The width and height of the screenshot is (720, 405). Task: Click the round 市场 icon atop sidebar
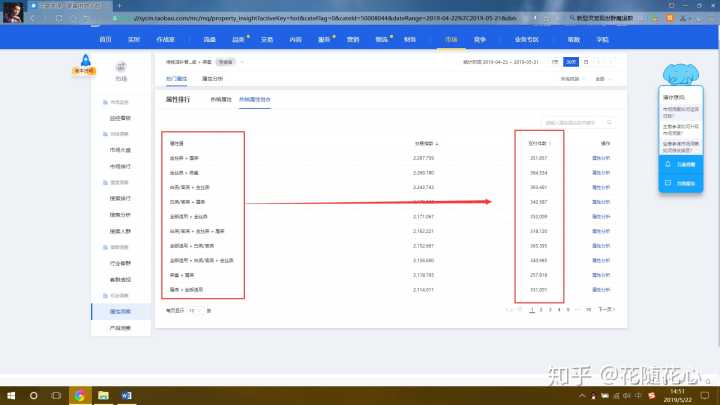(x=121, y=66)
